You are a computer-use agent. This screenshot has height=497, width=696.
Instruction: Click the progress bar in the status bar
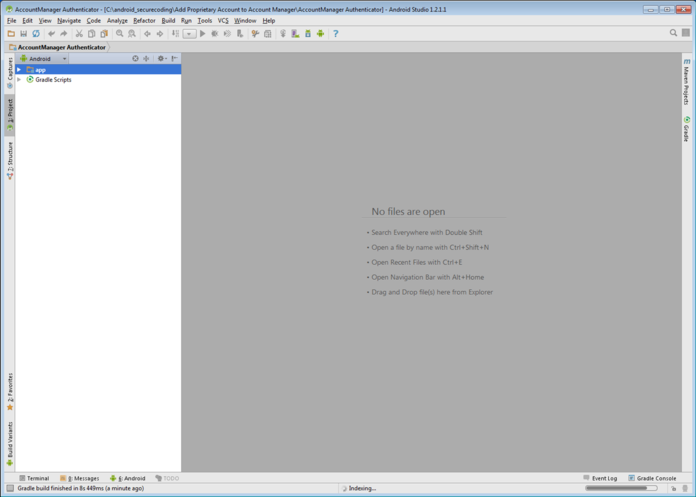(621, 488)
